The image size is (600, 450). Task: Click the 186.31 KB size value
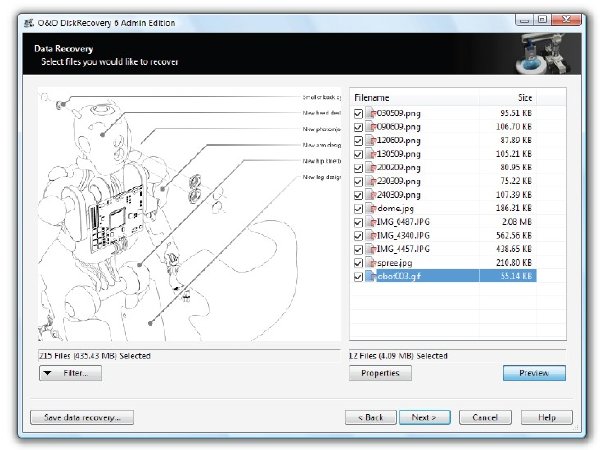tap(514, 208)
